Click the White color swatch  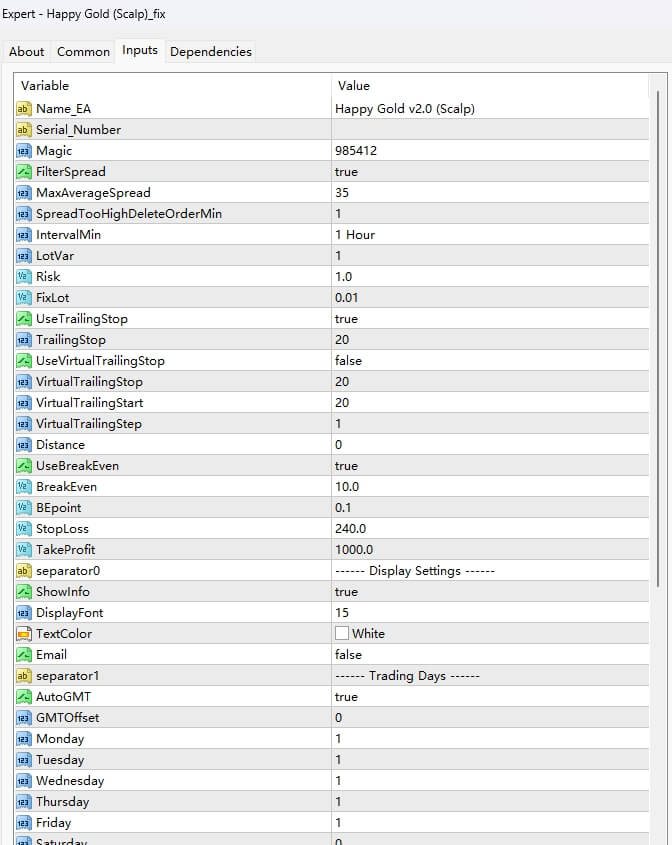(x=342, y=633)
